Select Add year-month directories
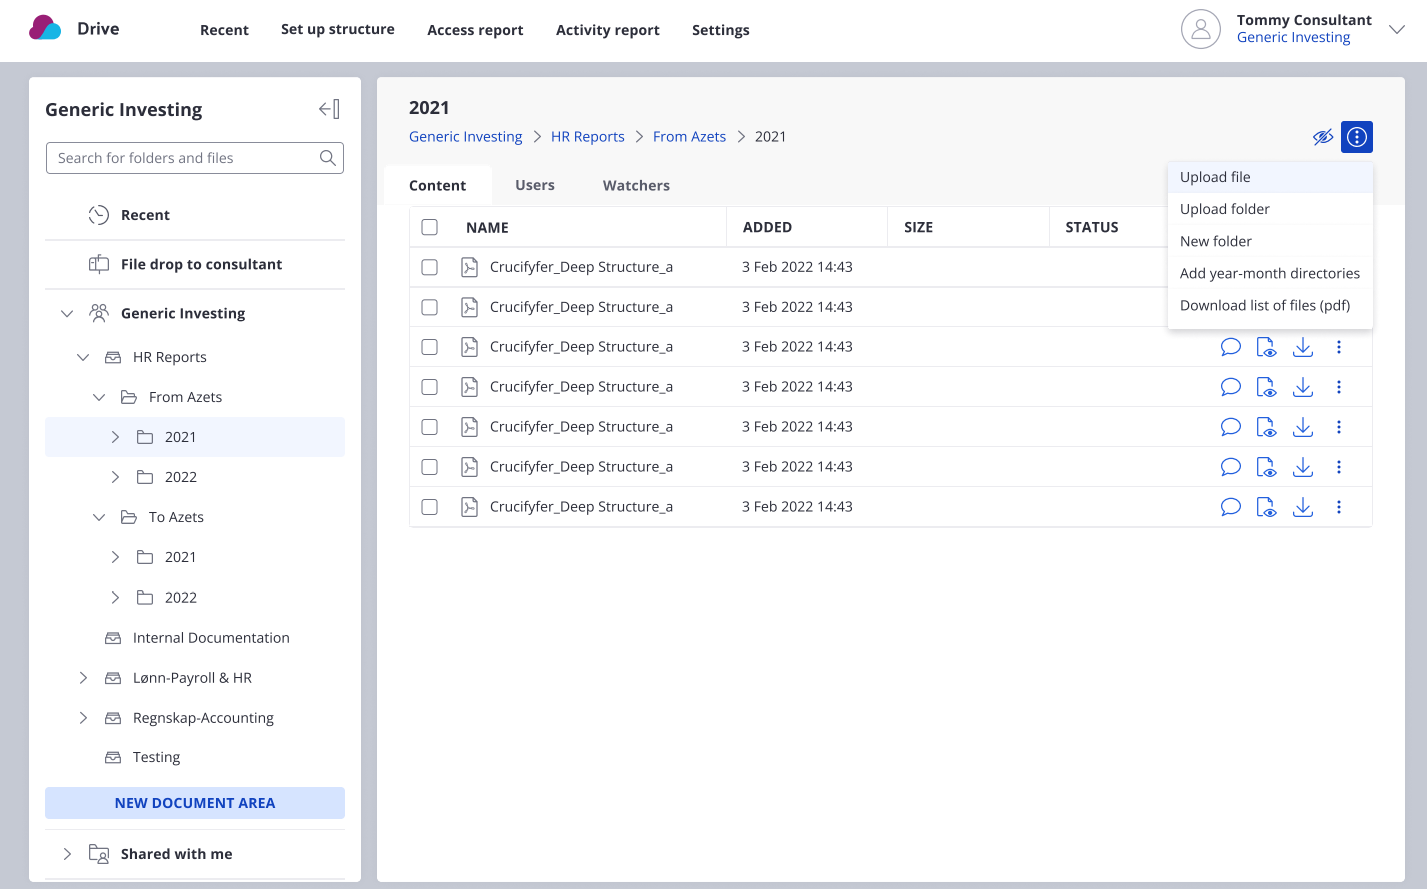1427x889 pixels. [x=1270, y=273]
